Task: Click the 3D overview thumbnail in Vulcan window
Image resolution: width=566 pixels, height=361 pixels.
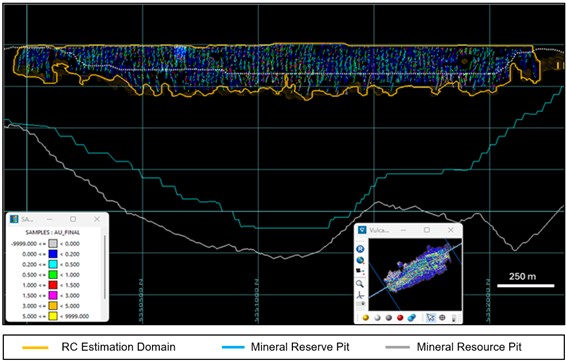Action: point(414,274)
